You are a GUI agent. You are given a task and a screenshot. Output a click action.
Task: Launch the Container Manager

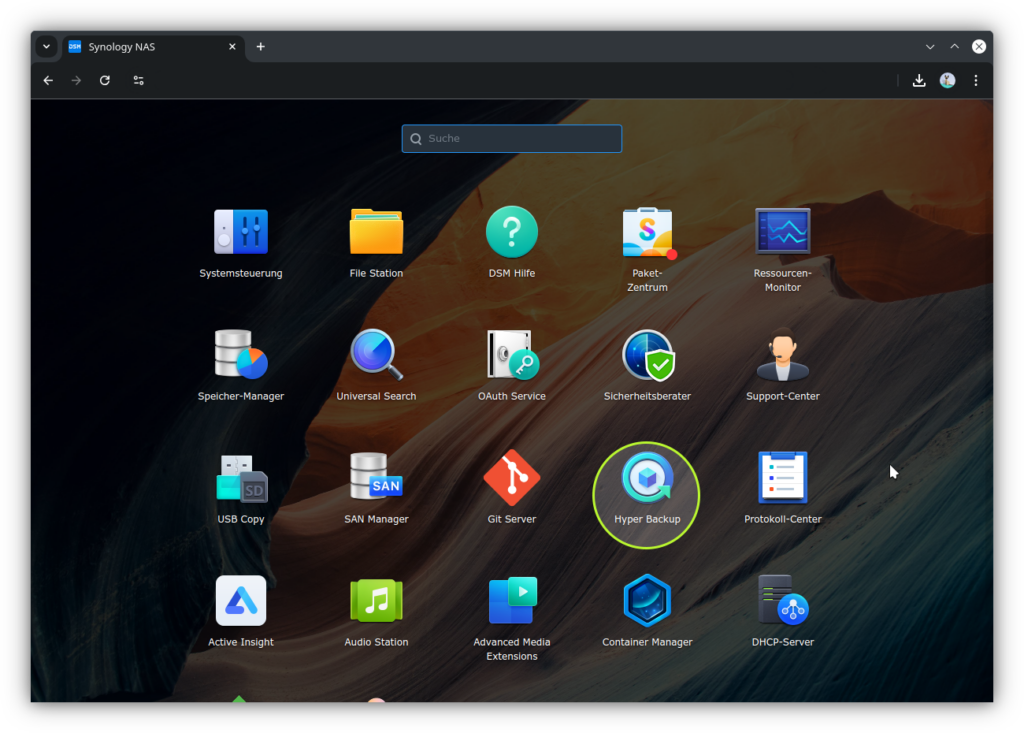[x=647, y=600]
